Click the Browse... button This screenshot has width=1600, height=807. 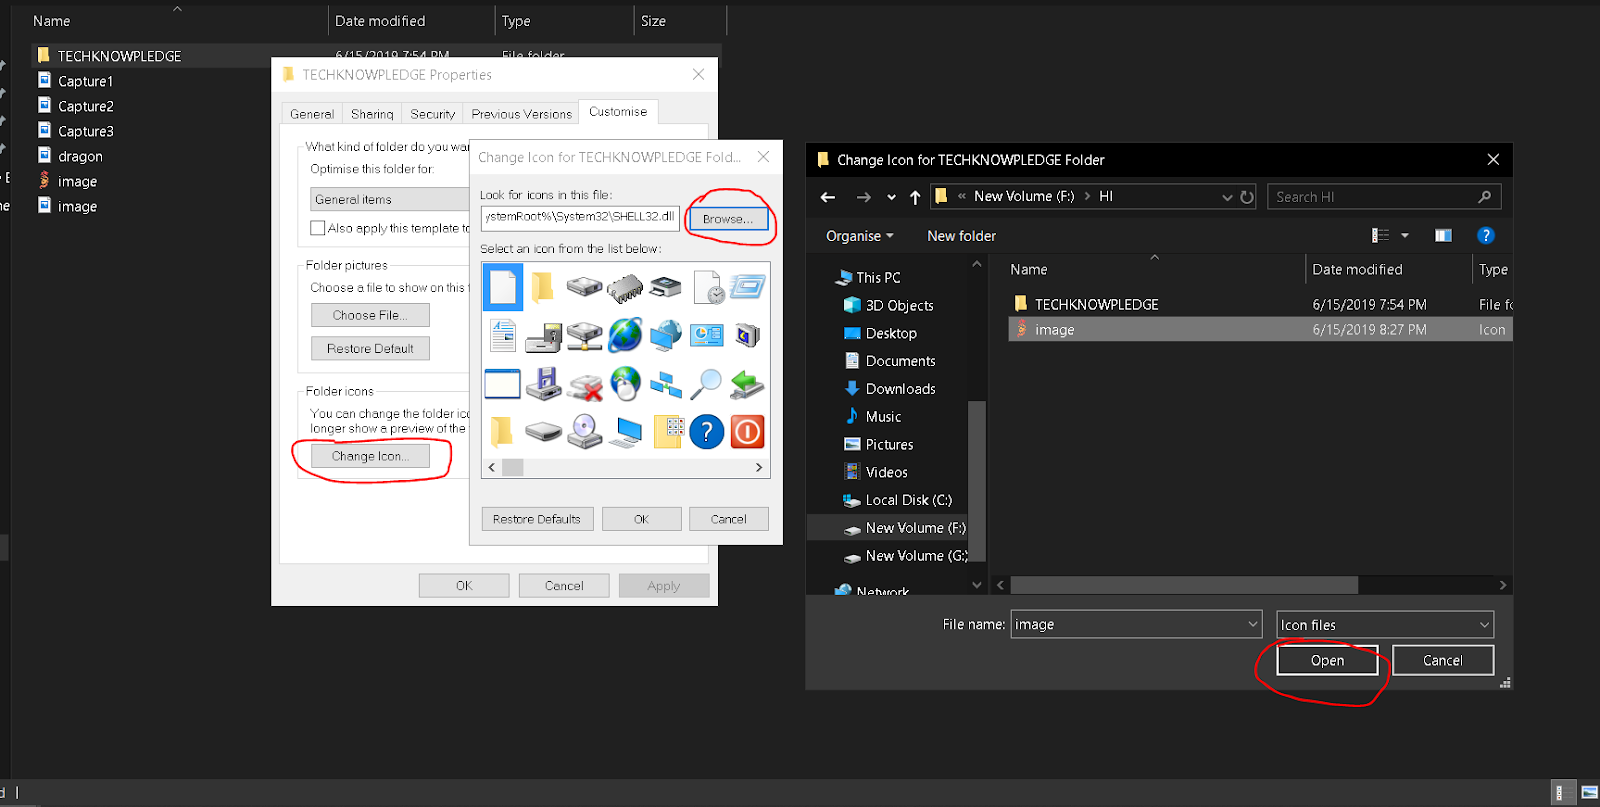728,219
